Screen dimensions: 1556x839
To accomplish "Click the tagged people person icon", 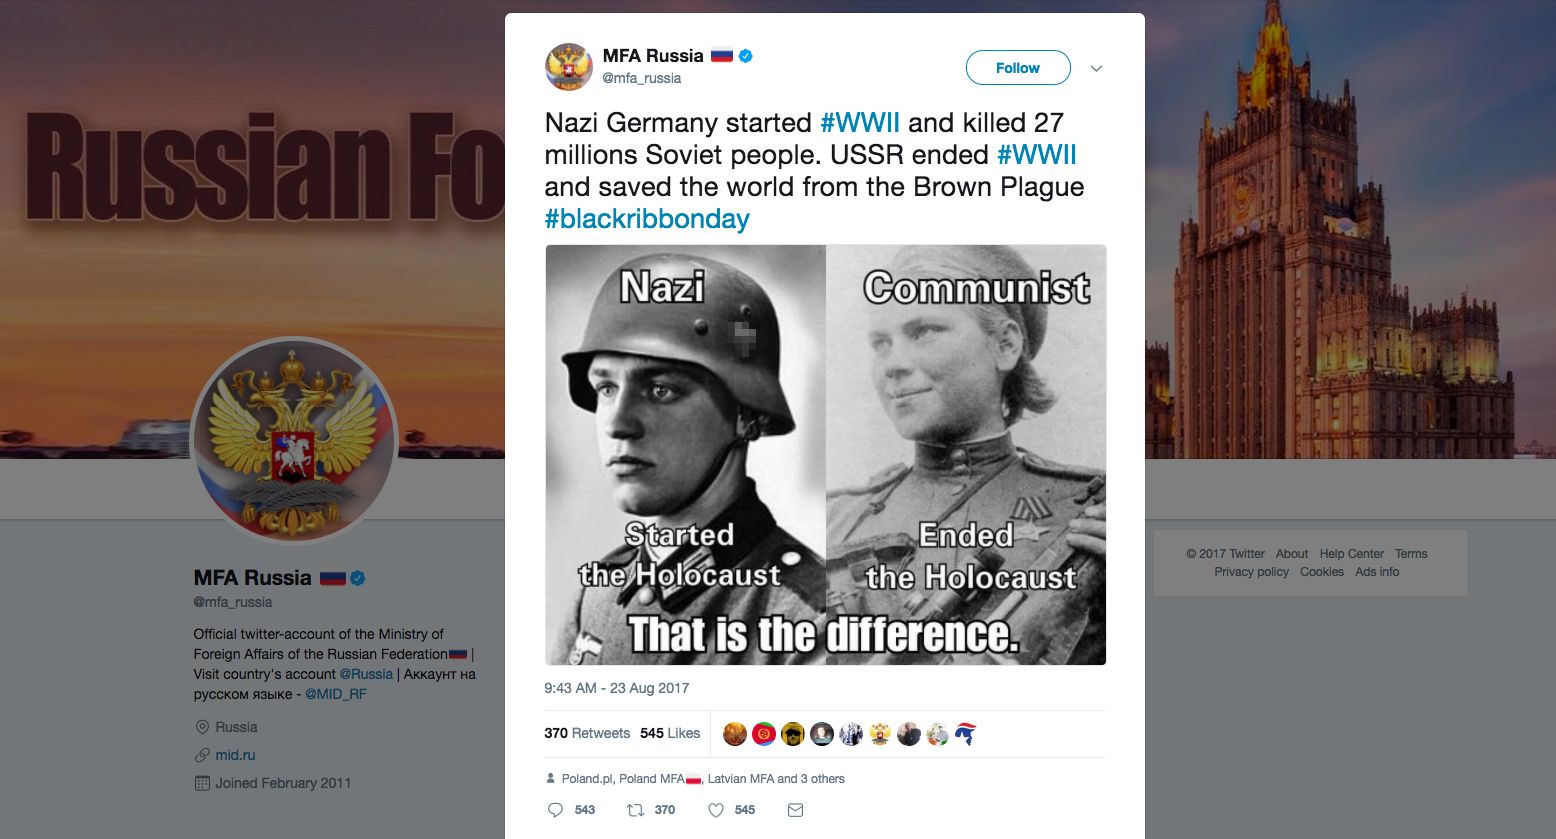I will (x=551, y=778).
